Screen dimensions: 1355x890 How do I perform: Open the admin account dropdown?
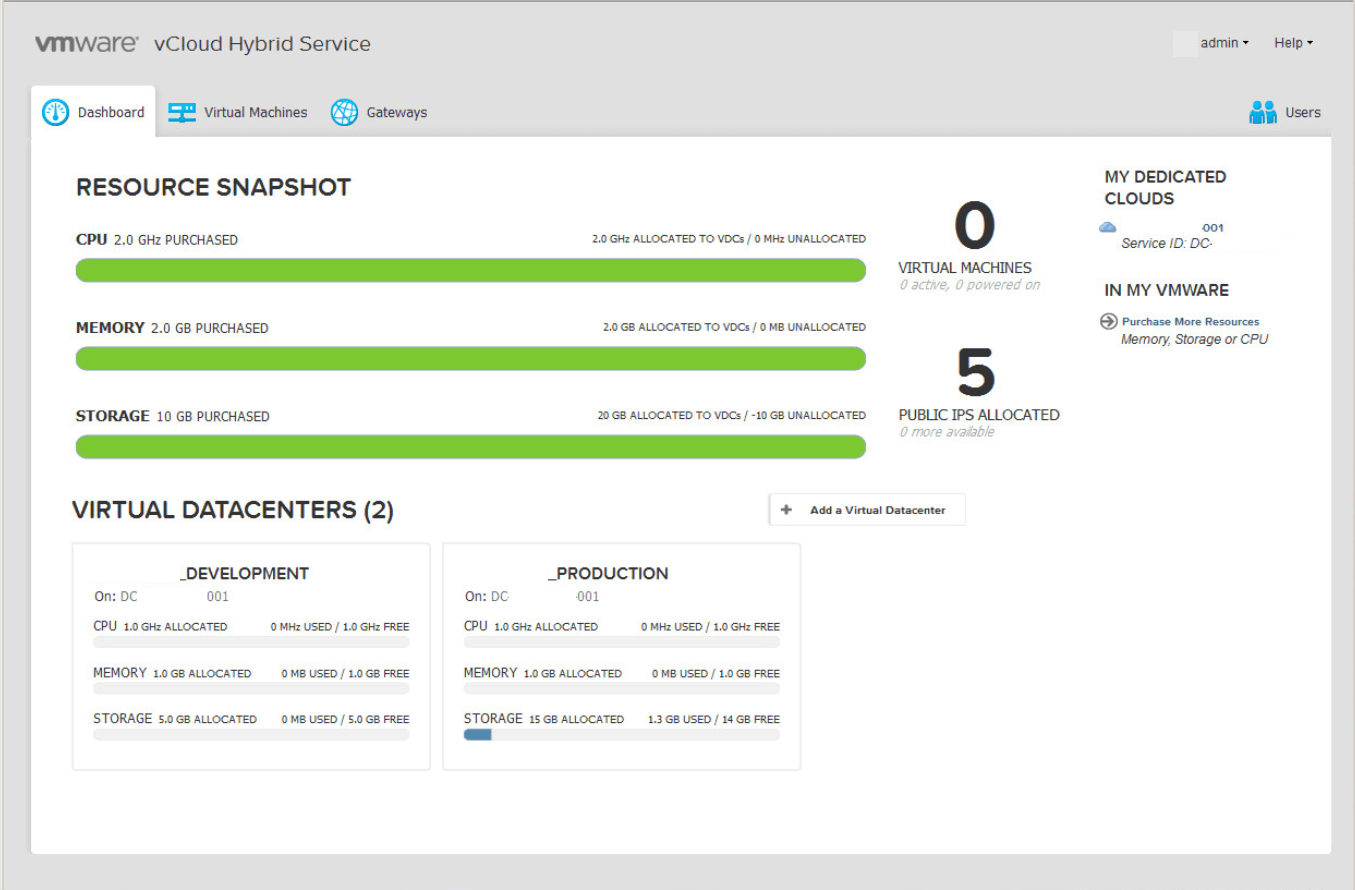tap(1224, 43)
